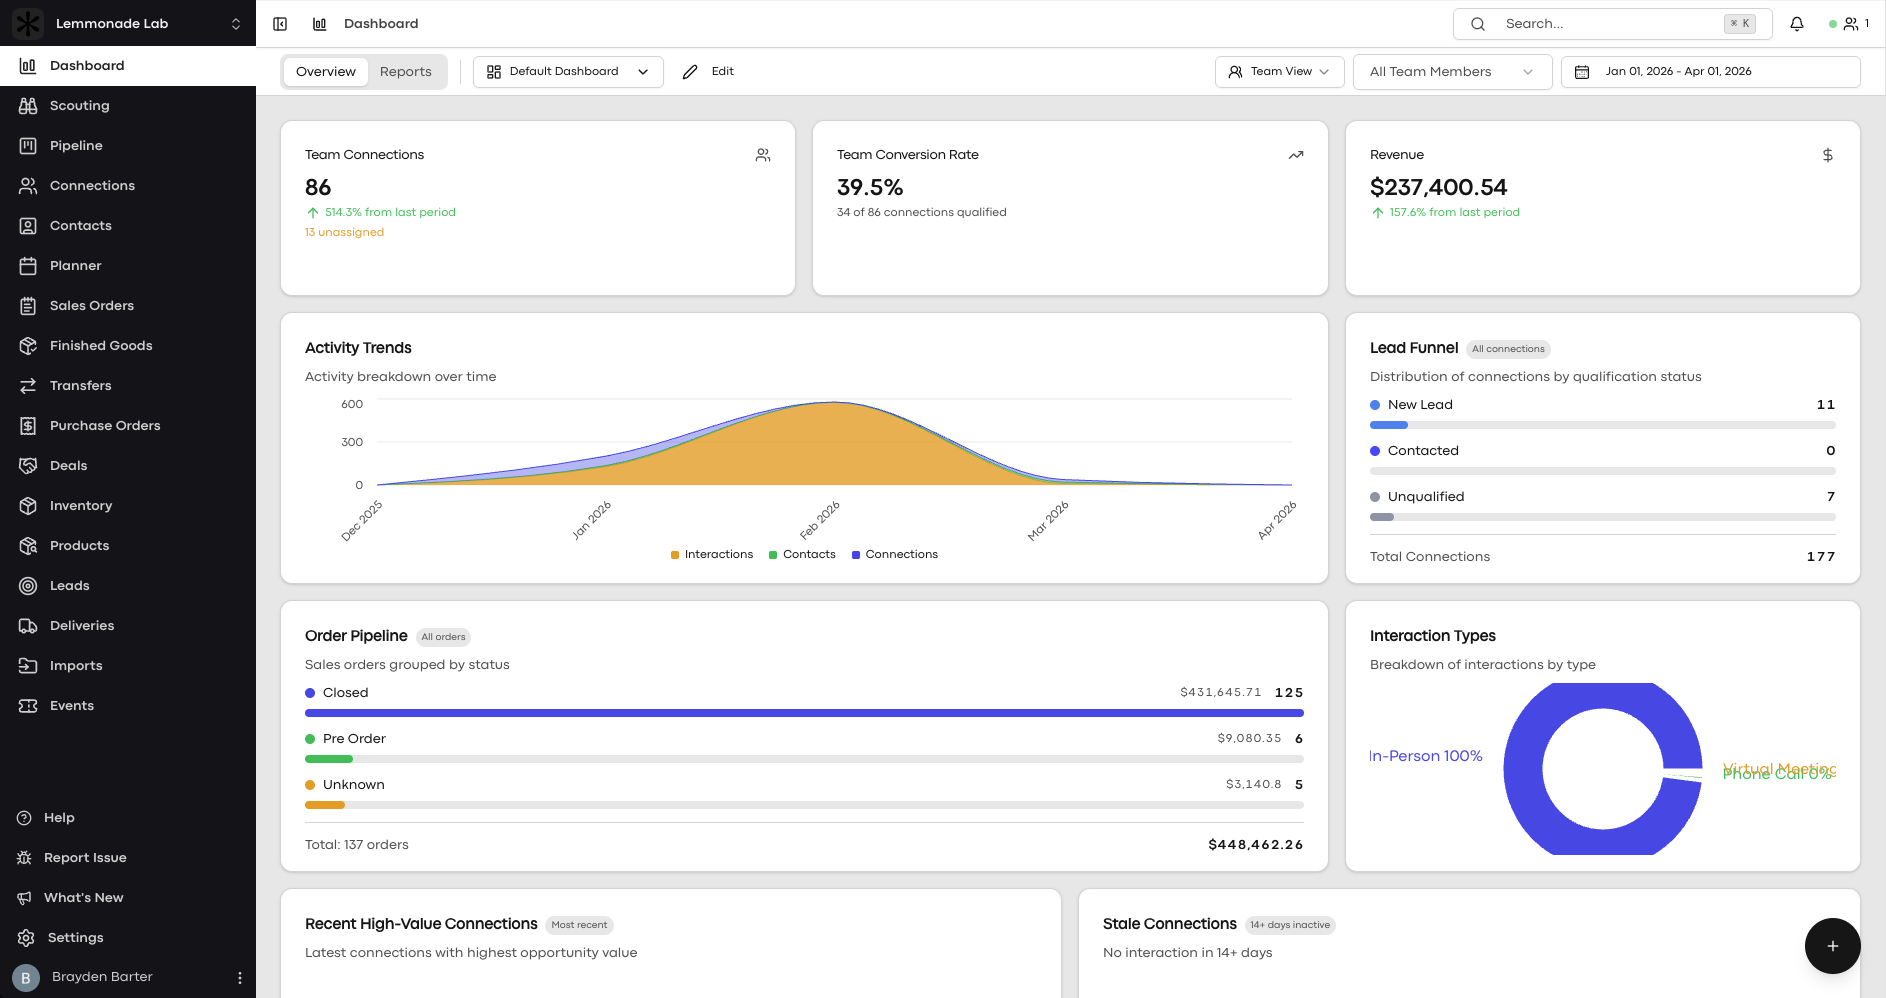The image size is (1886, 998).
Task: Open Scouting binoculars icon in sidebar
Action: coord(28,106)
